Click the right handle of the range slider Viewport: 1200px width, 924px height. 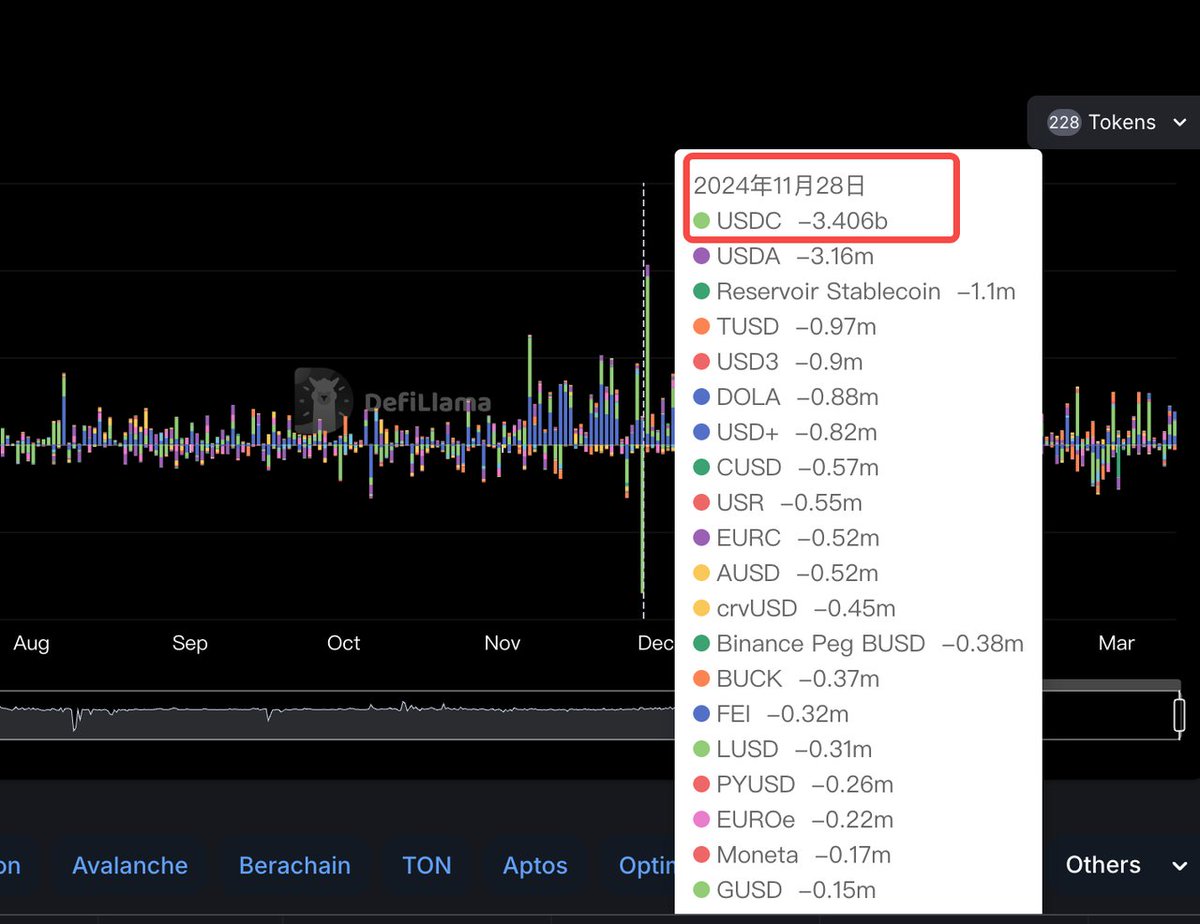click(x=1179, y=715)
